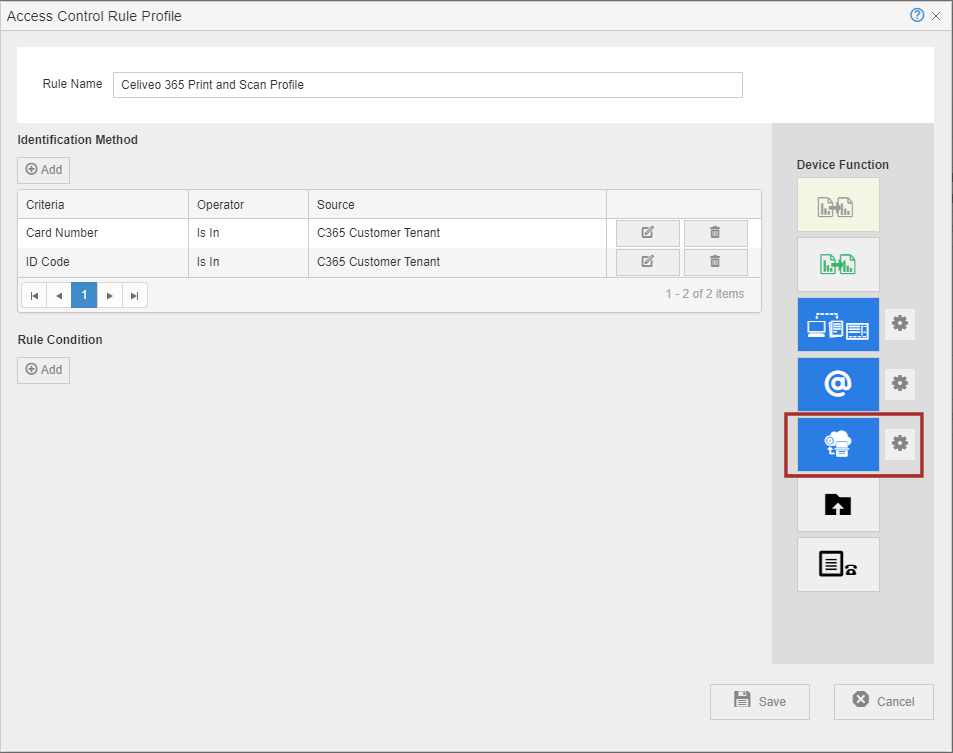Go to previous page of criteria table
The image size is (953, 753).
point(59,295)
